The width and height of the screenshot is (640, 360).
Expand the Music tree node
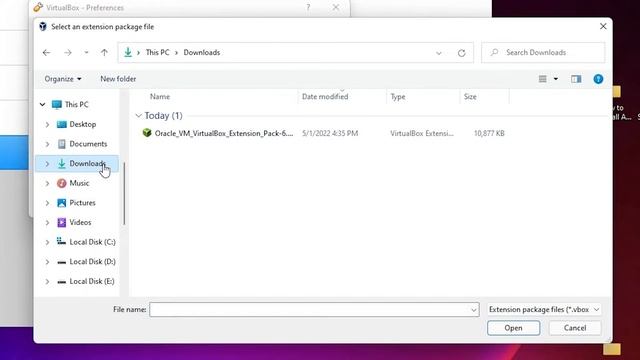[x=47, y=183]
